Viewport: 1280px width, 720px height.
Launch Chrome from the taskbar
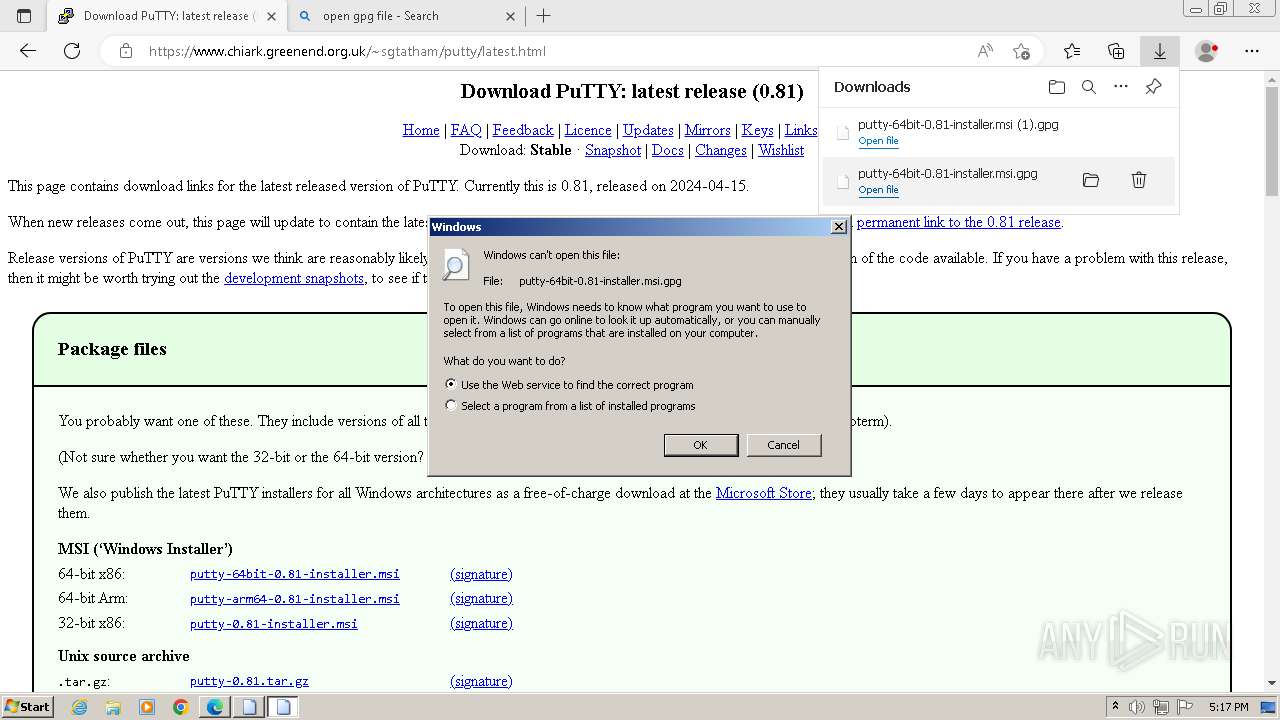click(x=180, y=707)
